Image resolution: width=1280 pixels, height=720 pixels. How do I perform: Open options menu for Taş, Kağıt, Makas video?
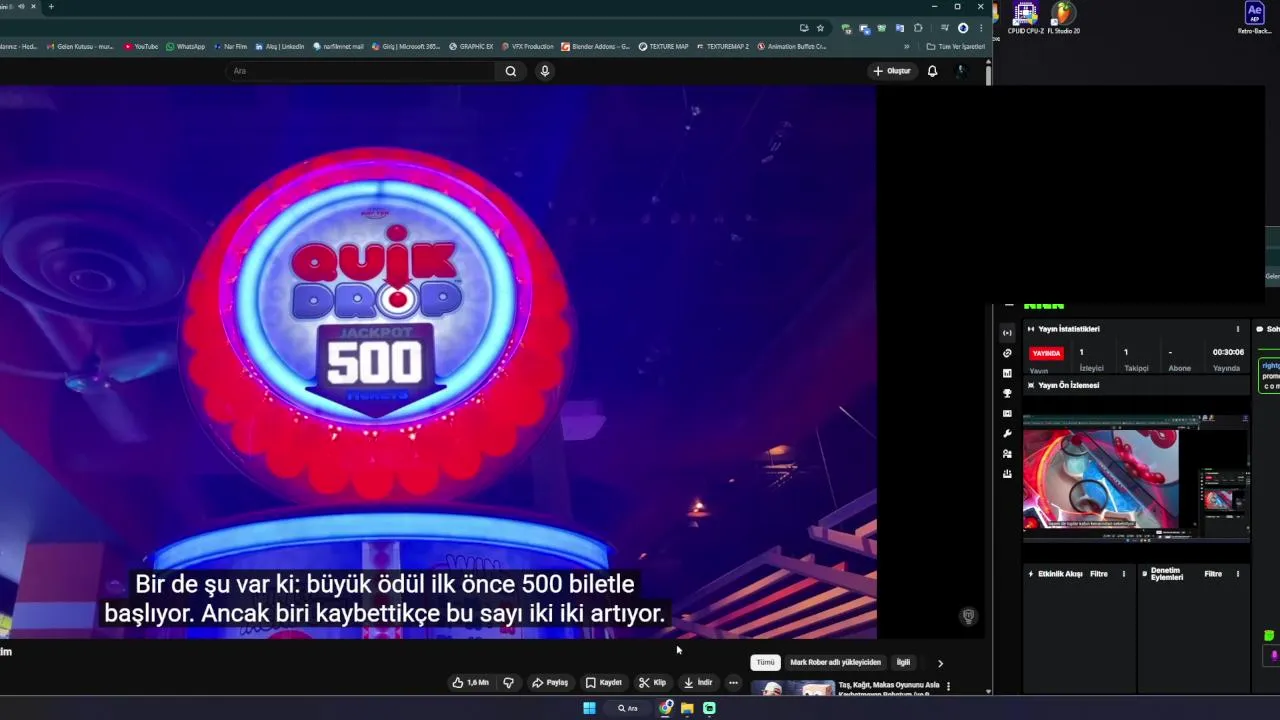click(948, 686)
